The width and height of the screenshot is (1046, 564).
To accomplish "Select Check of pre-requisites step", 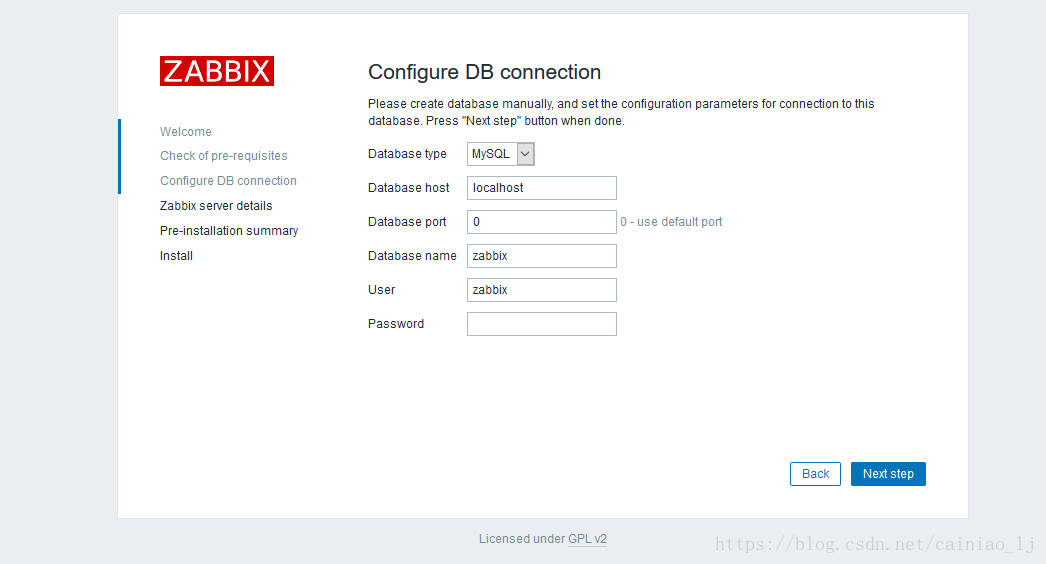I will (x=223, y=156).
